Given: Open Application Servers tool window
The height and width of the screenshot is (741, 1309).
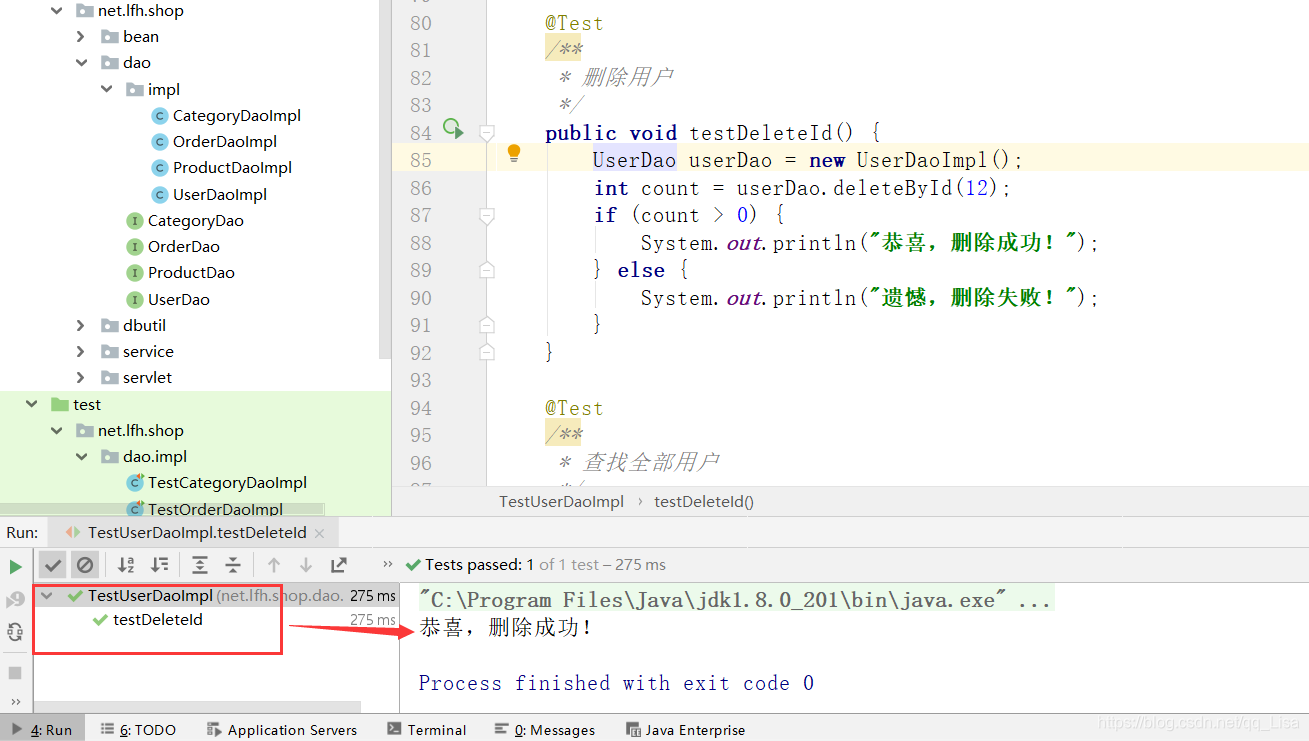Looking at the screenshot, I should pos(282,730).
